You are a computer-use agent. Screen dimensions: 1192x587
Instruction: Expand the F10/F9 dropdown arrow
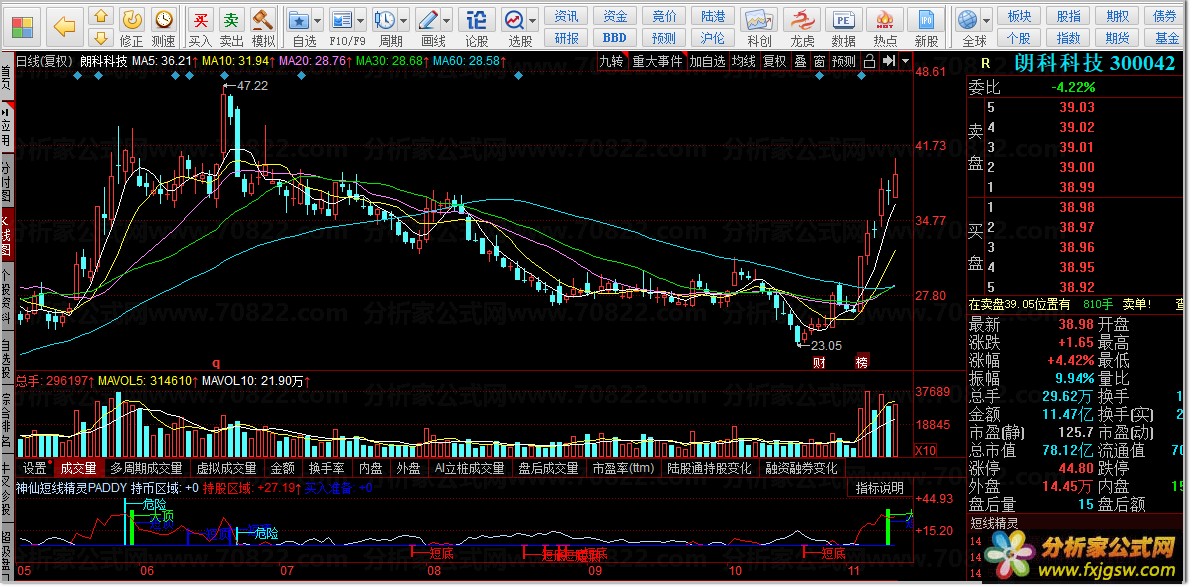(x=360, y=20)
